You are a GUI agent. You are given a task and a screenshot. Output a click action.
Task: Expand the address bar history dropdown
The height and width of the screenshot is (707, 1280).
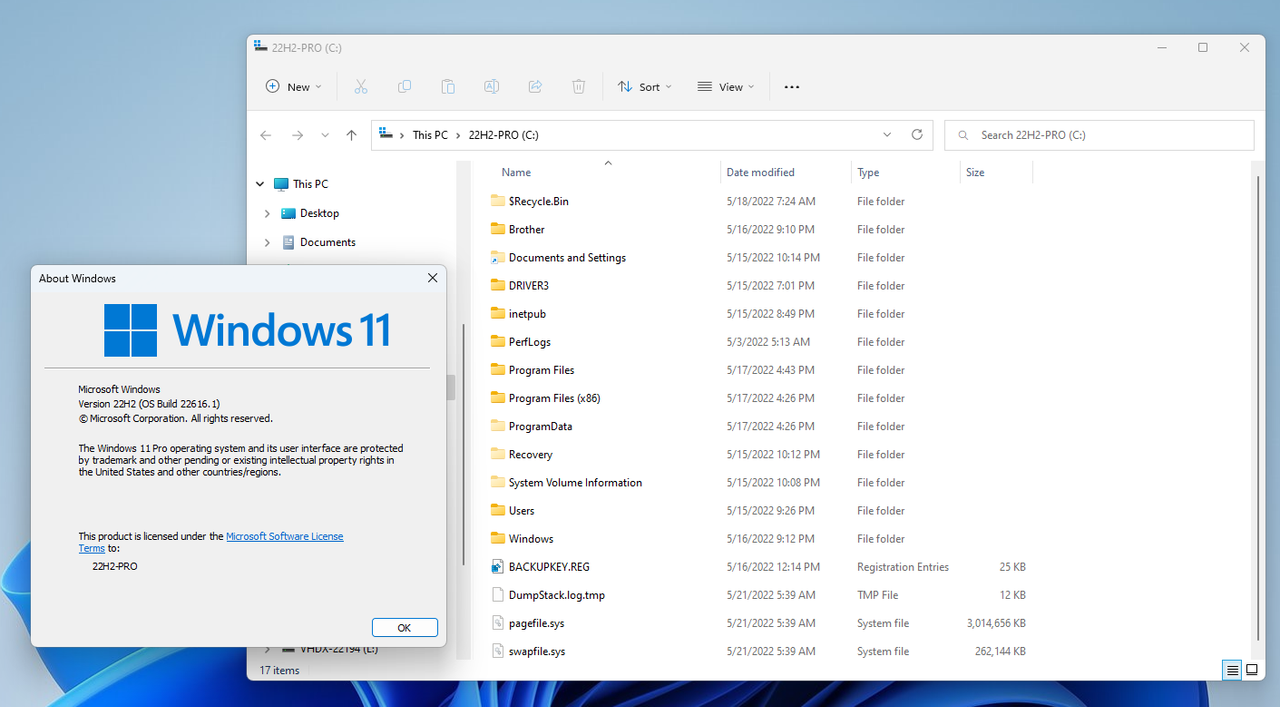pyautogui.click(x=887, y=135)
